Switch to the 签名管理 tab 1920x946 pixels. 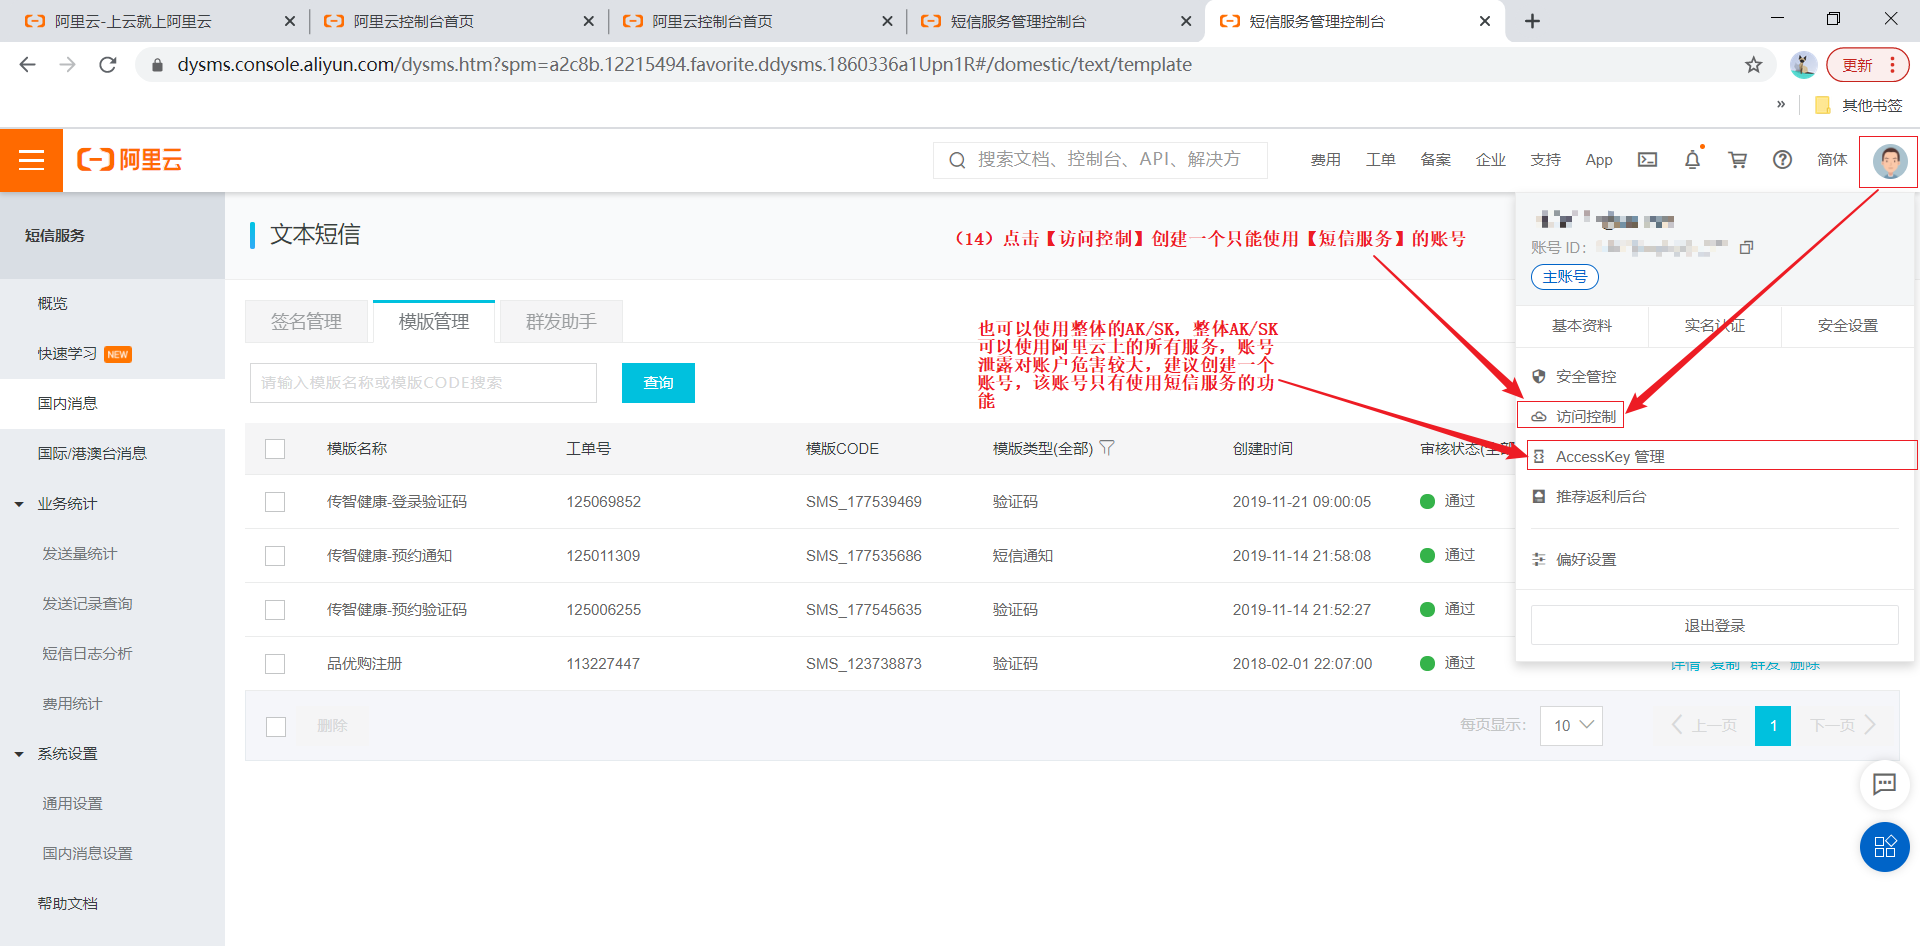tap(306, 321)
